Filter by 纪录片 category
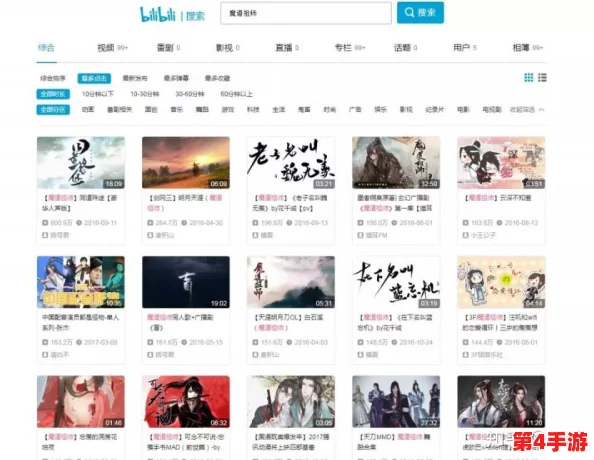The height and width of the screenshot is (460, 594). (x=435, y=110)
